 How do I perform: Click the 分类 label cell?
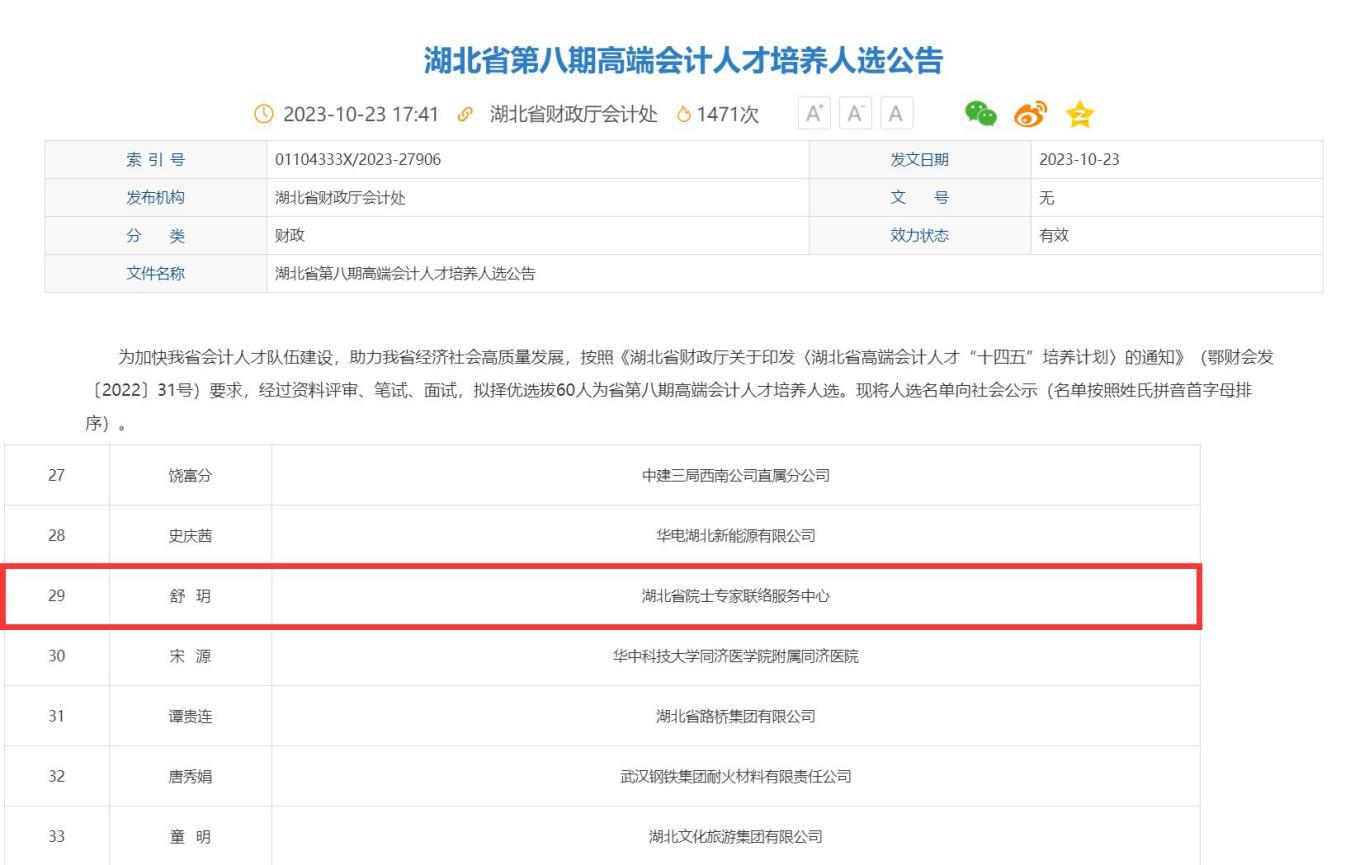(155, 236)
